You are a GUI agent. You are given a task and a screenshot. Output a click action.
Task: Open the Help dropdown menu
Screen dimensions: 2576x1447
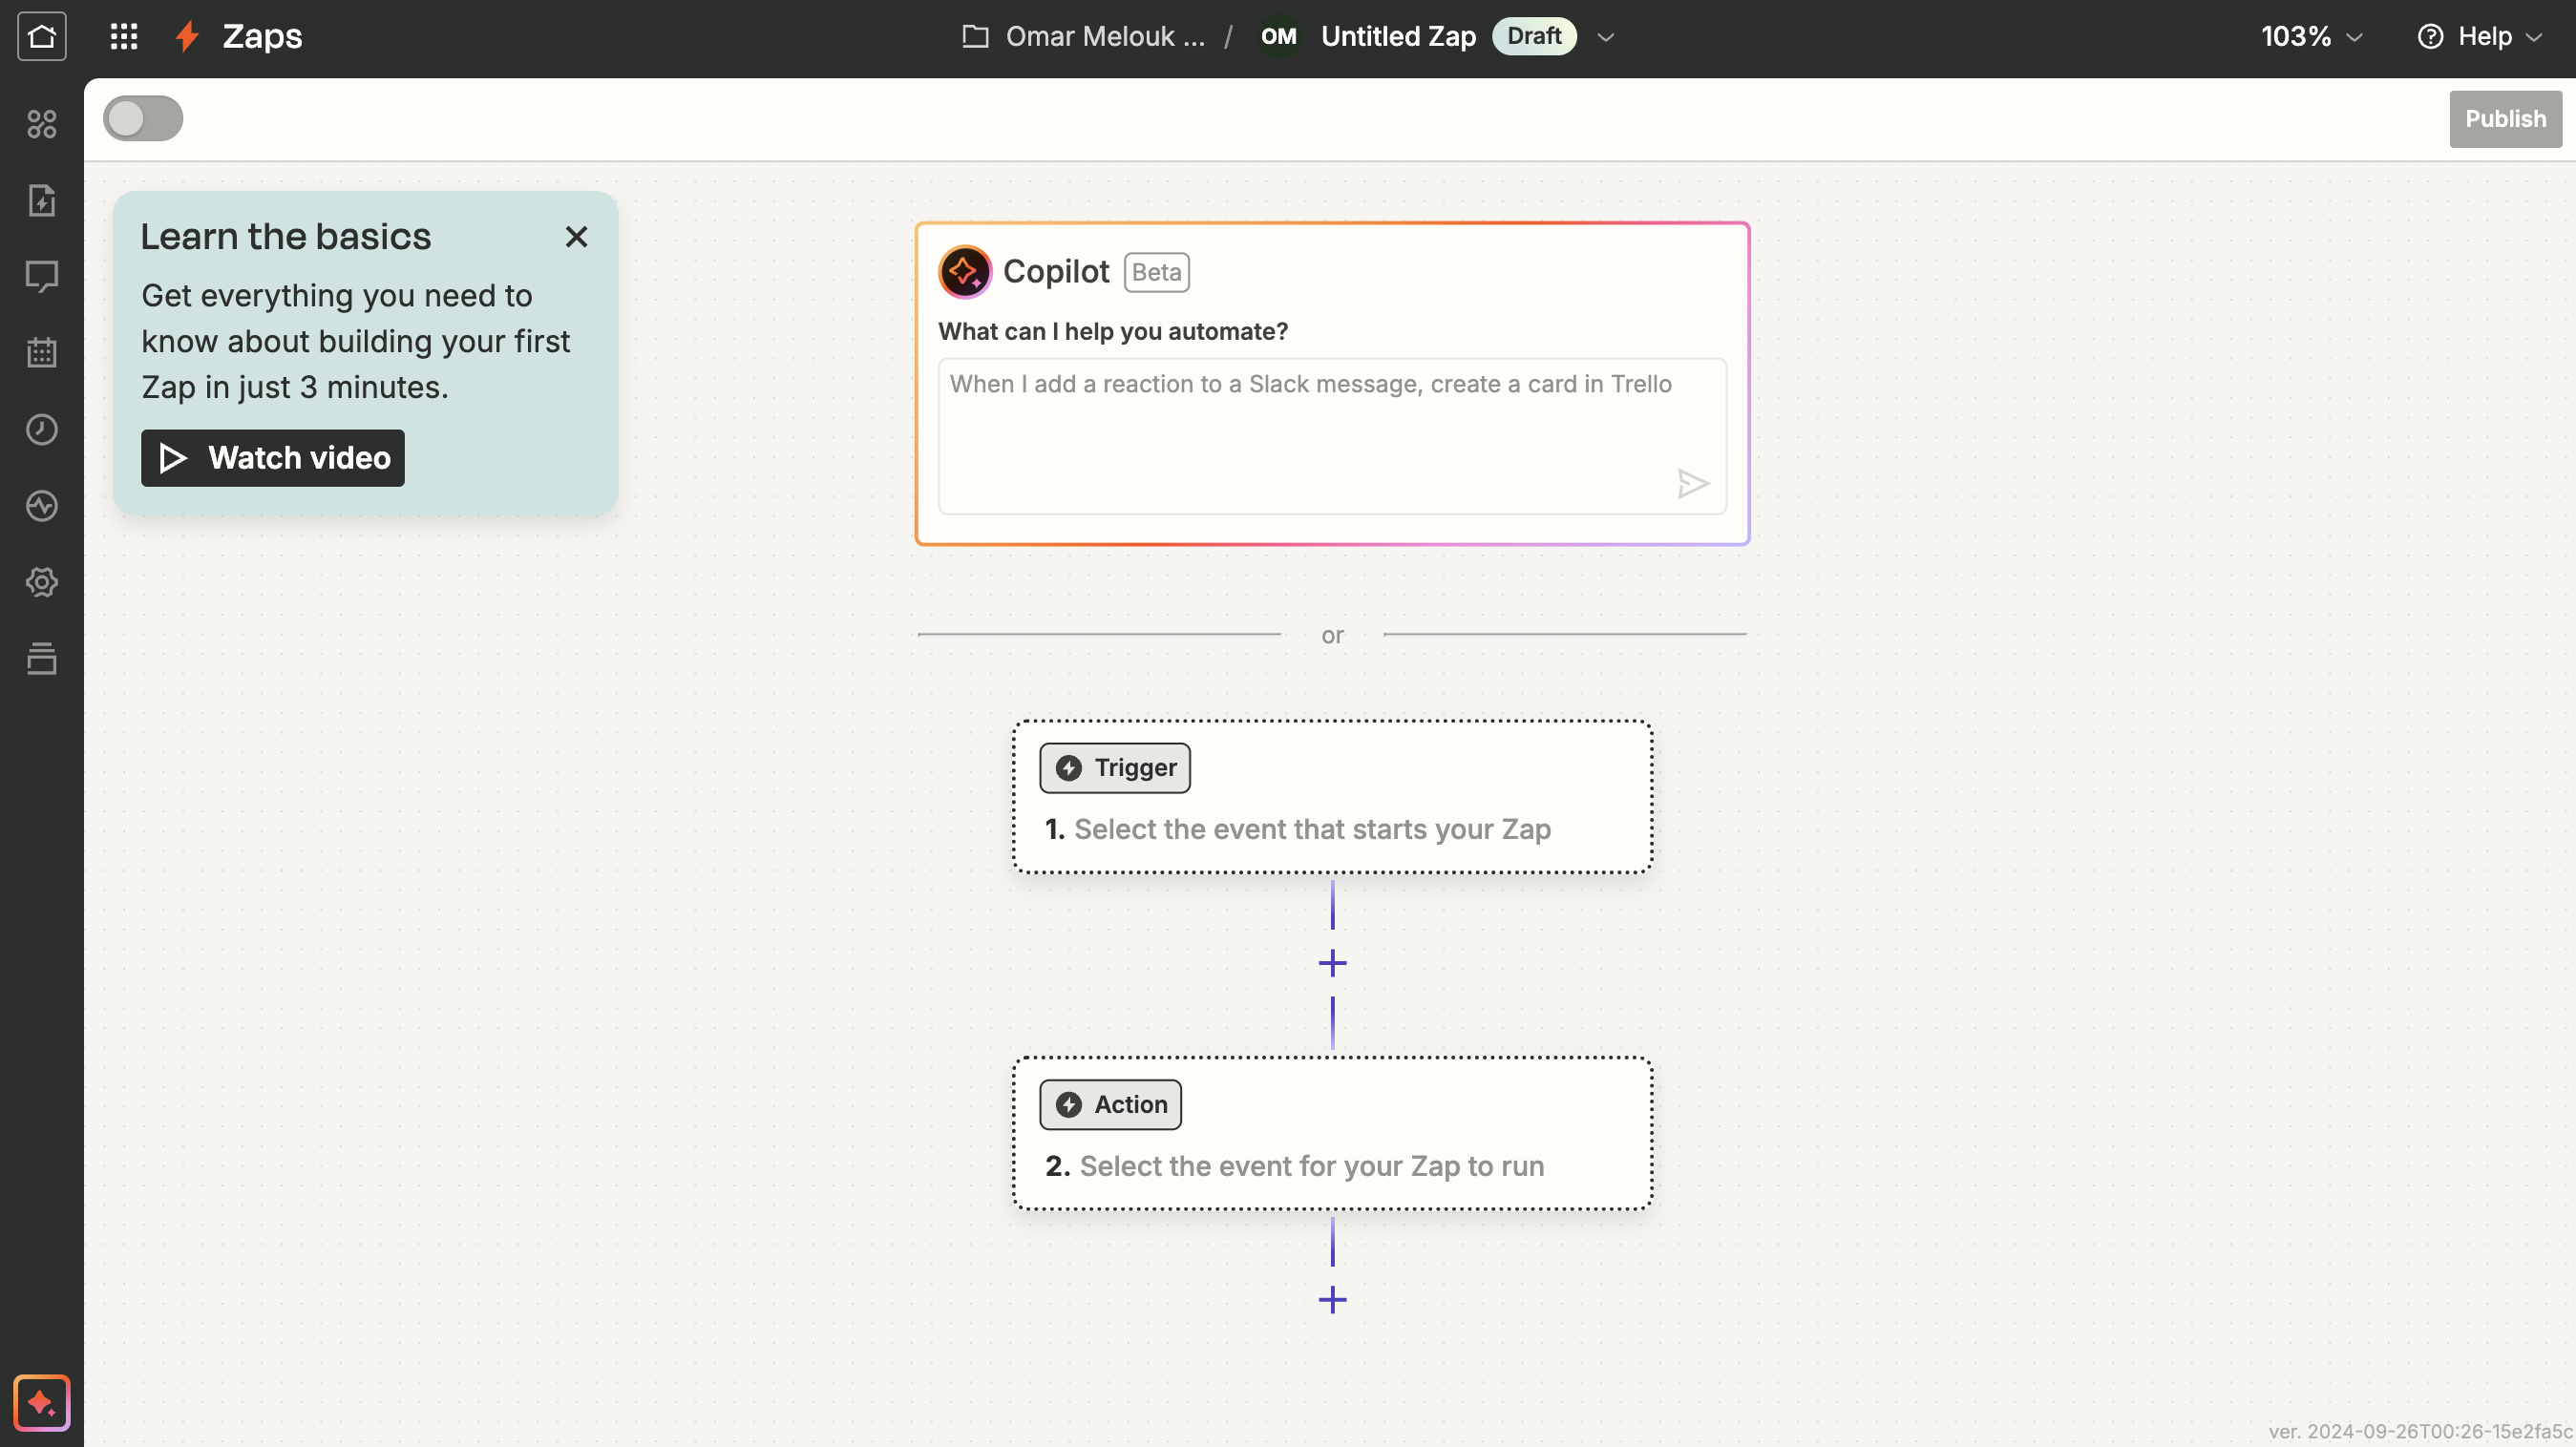(x=2480, y=37)
